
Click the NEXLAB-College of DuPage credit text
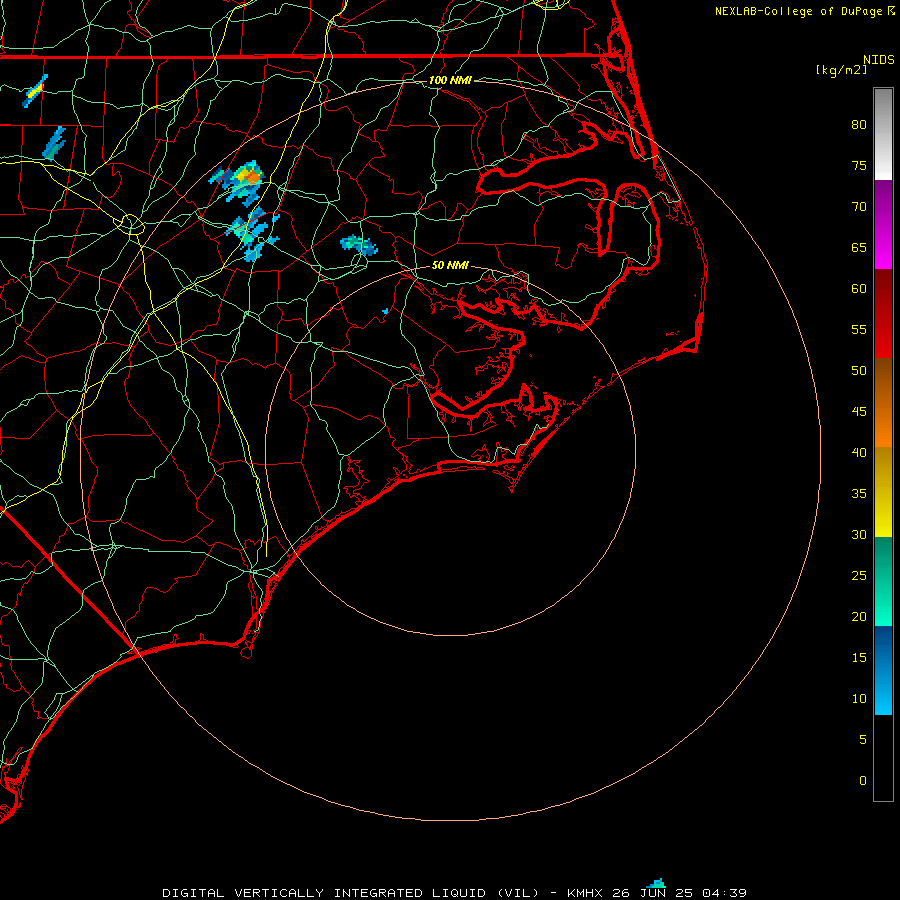pyautogui.click(x=799, y=11)
